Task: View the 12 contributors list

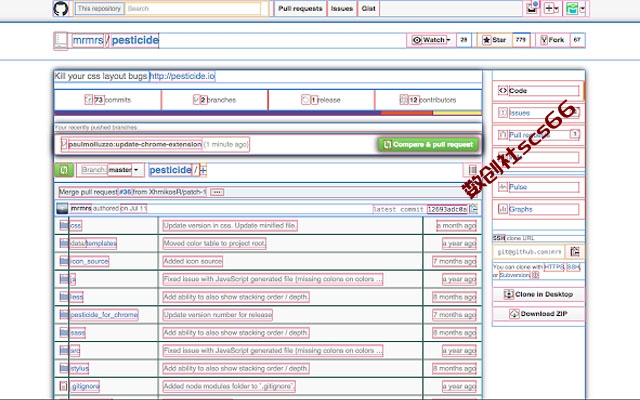Action: coord(428,100)
